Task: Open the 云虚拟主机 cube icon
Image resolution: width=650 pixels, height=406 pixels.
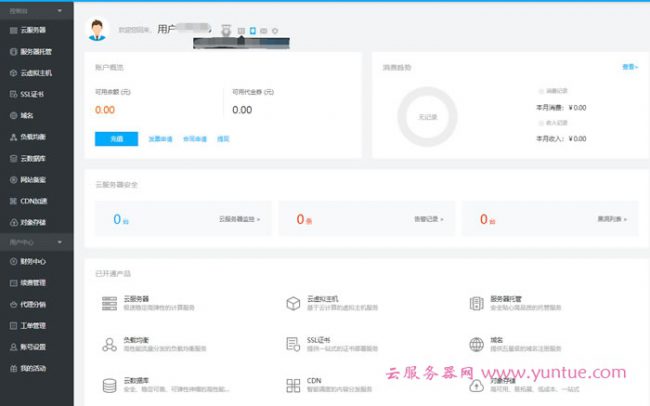Action: coord(293,303)
